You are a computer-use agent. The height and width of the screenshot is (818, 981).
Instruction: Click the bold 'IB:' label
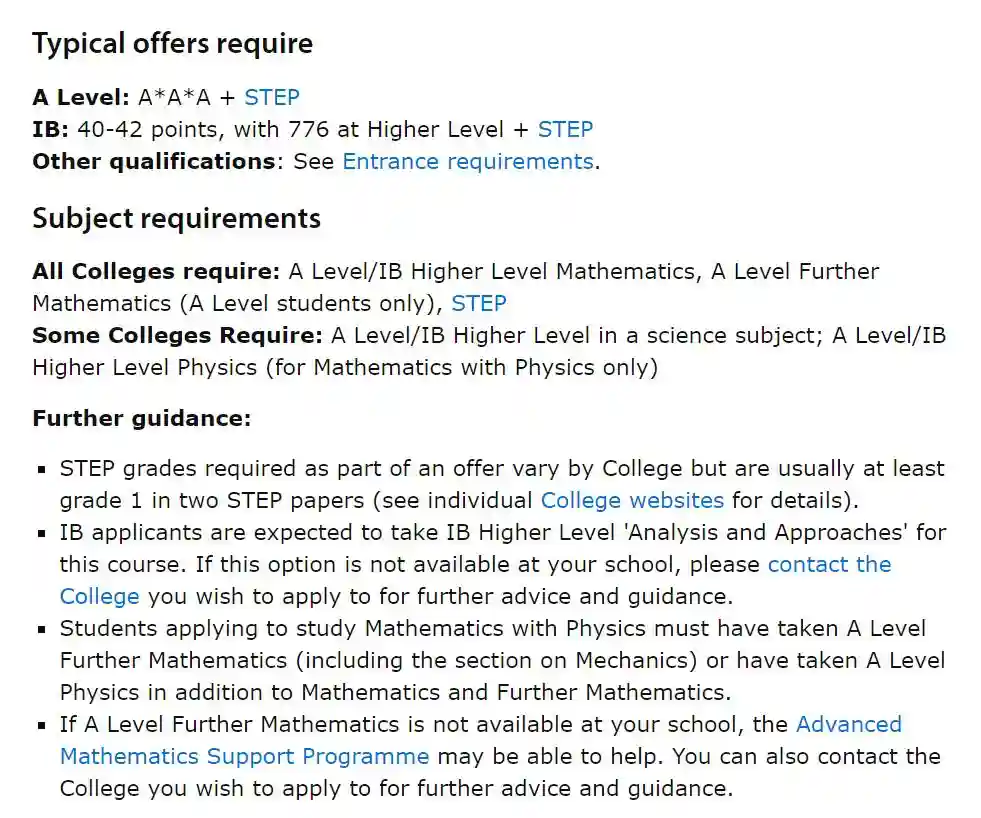coord(50,129)
